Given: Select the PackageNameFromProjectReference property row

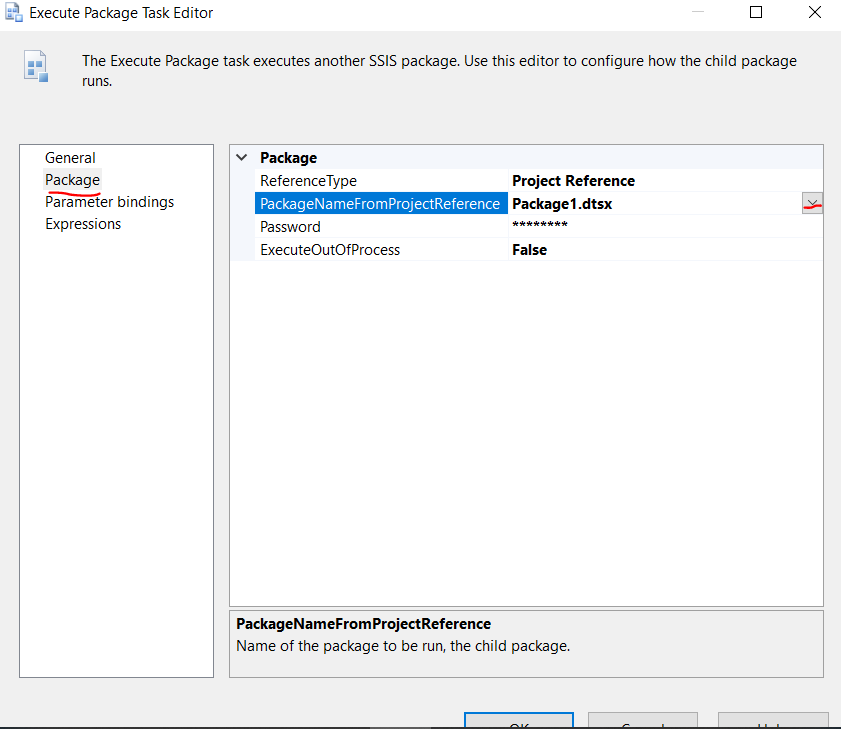Looking at the screenshot, I should (380, 203).
